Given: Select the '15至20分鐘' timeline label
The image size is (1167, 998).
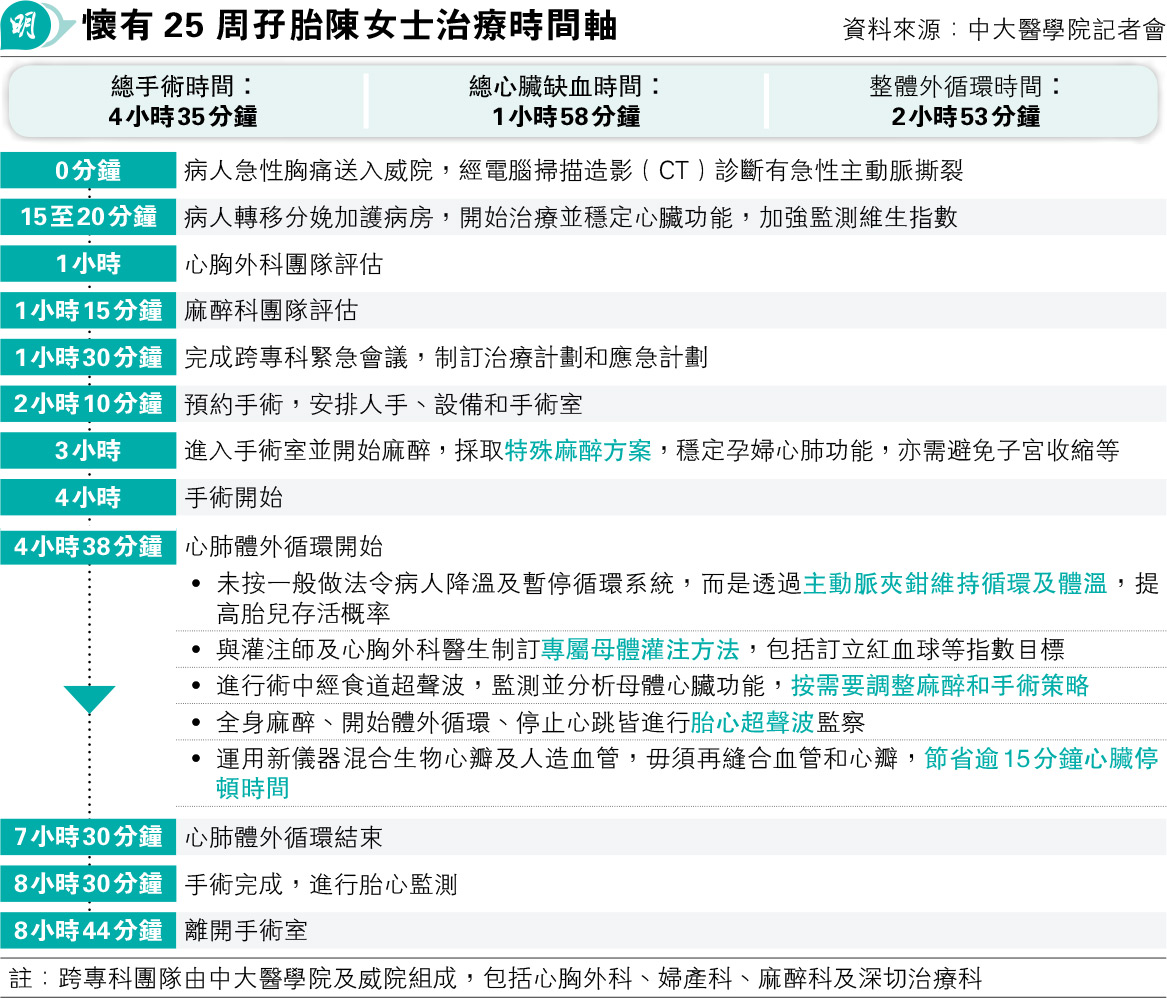Looking at the screenshot, I should point(88,217).
